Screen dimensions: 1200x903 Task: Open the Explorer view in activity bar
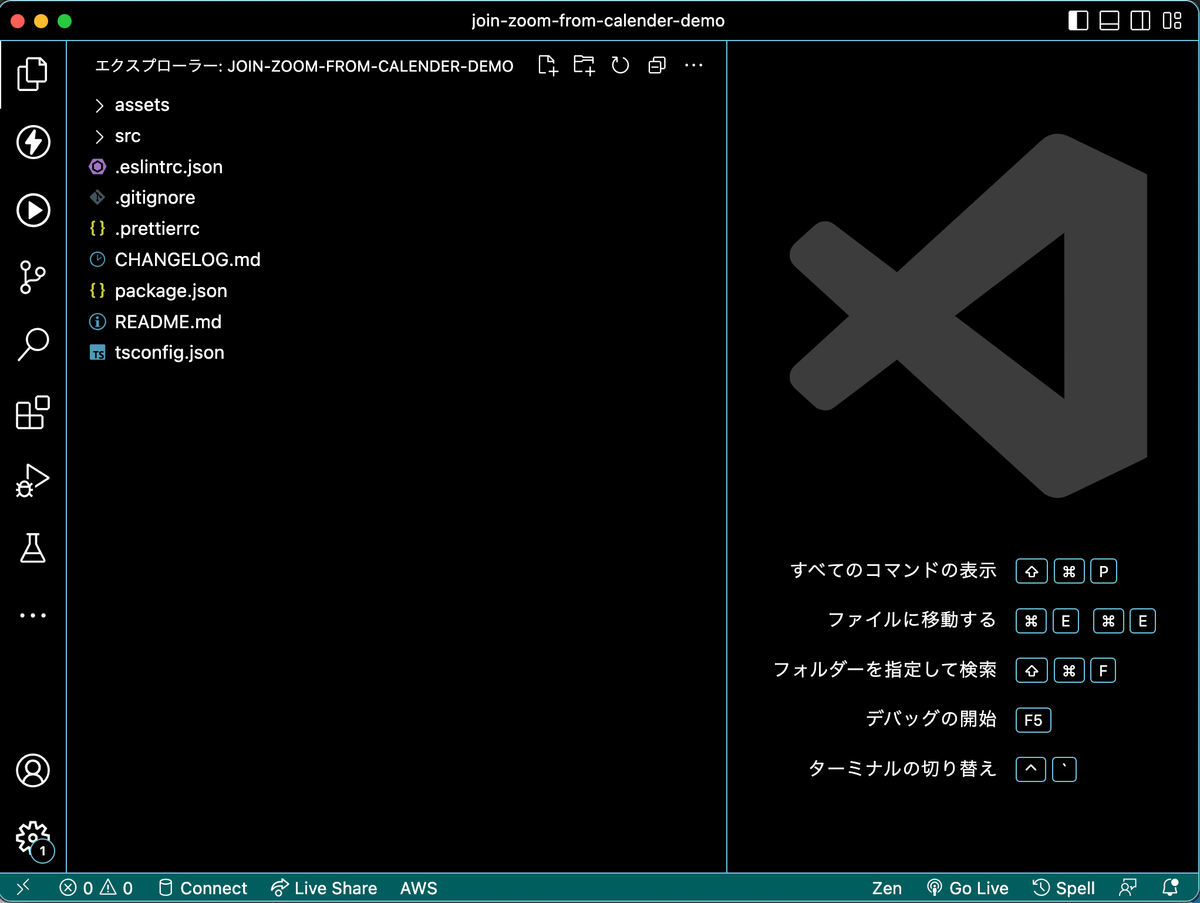pos(33,75)
